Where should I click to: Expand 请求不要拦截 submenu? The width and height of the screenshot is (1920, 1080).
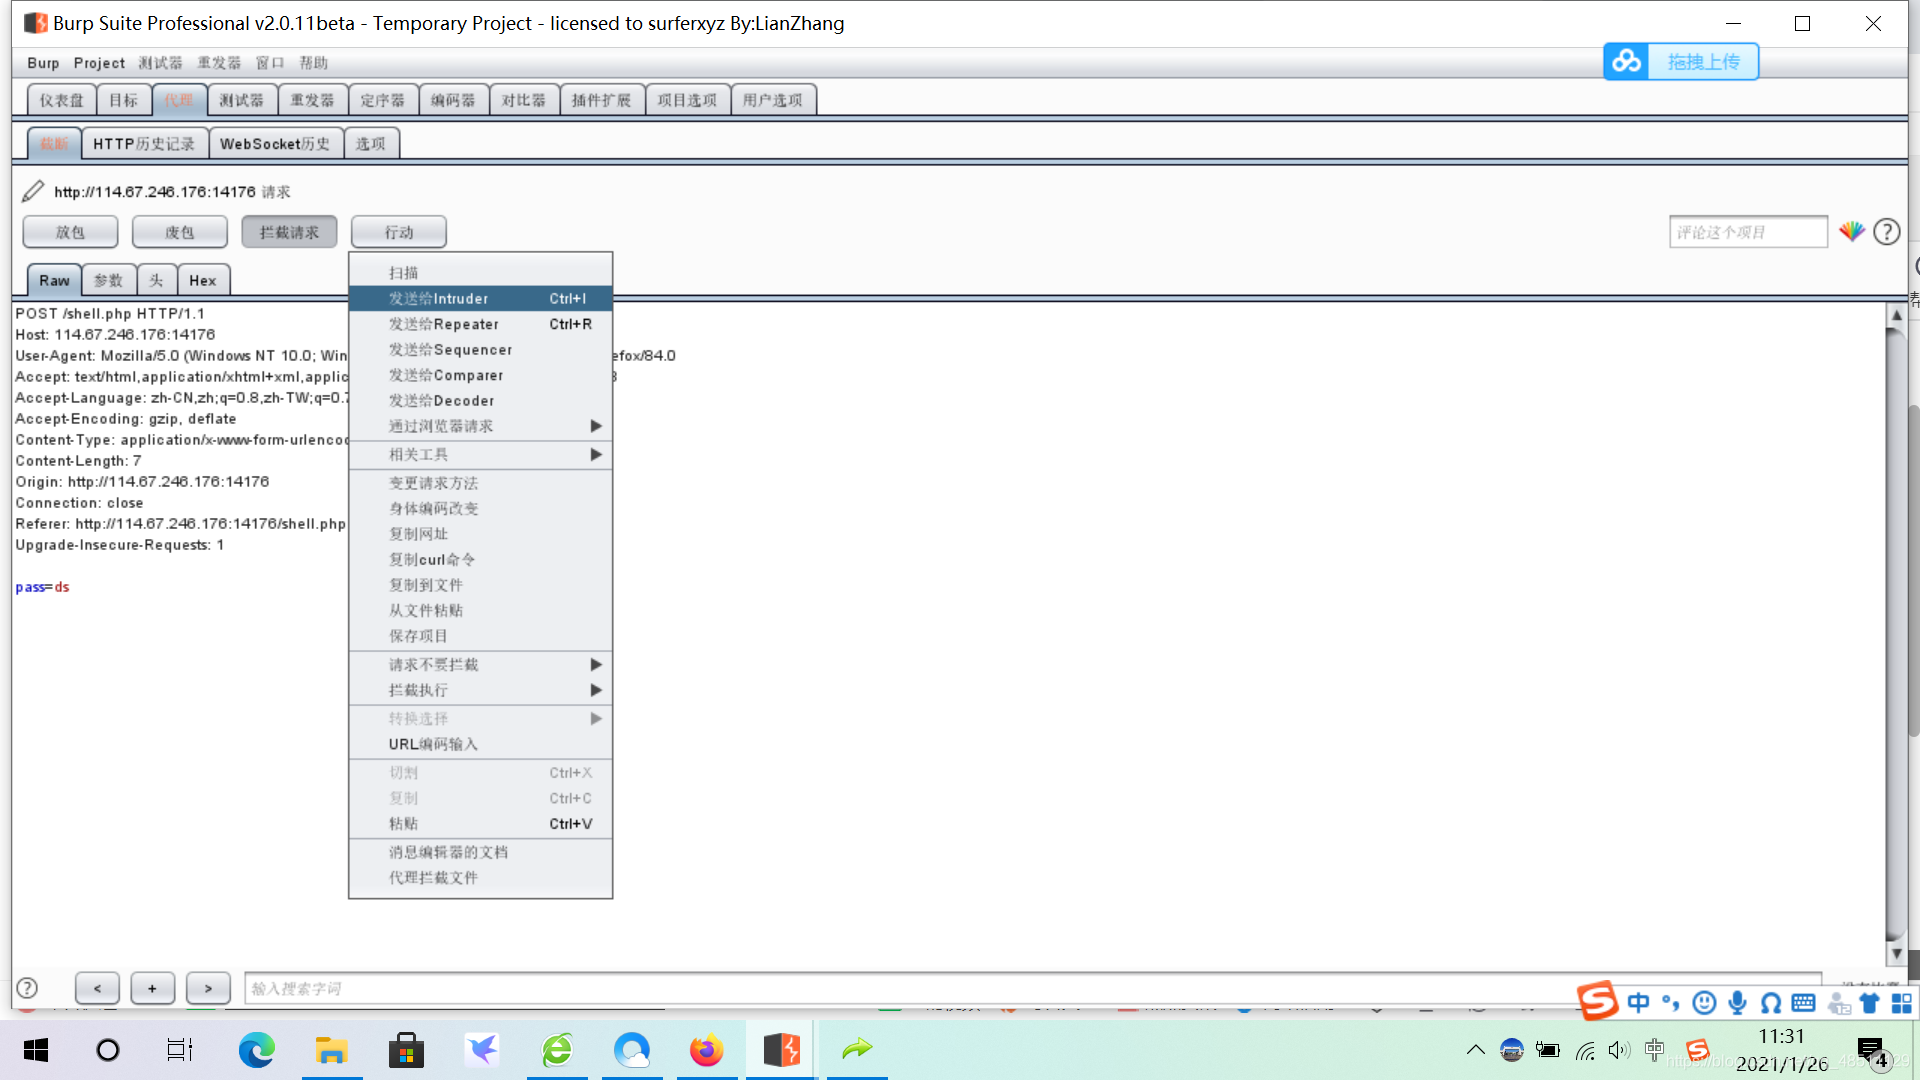pos(480,665)
